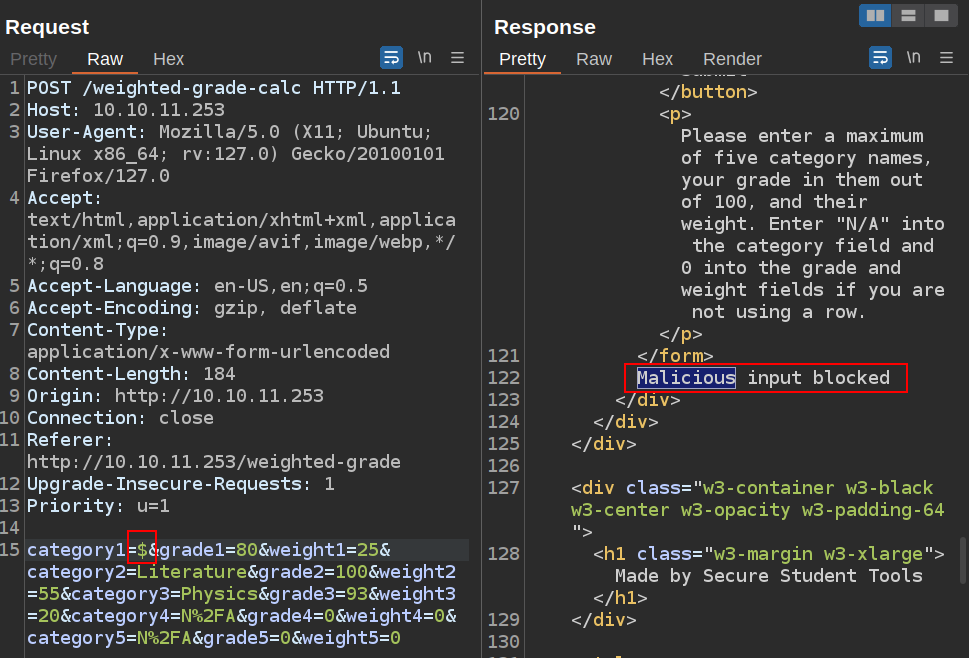The height and width of the screenshot is (658, 969).
Task: Select the combined tabbed layout icon
Action: click(940, 15)
